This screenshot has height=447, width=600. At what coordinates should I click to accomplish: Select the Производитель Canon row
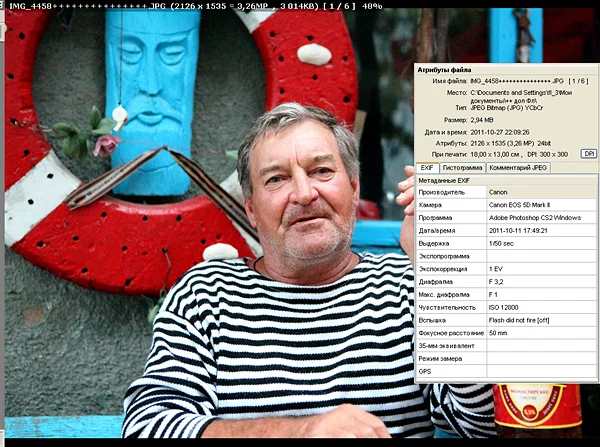(506, 192)
